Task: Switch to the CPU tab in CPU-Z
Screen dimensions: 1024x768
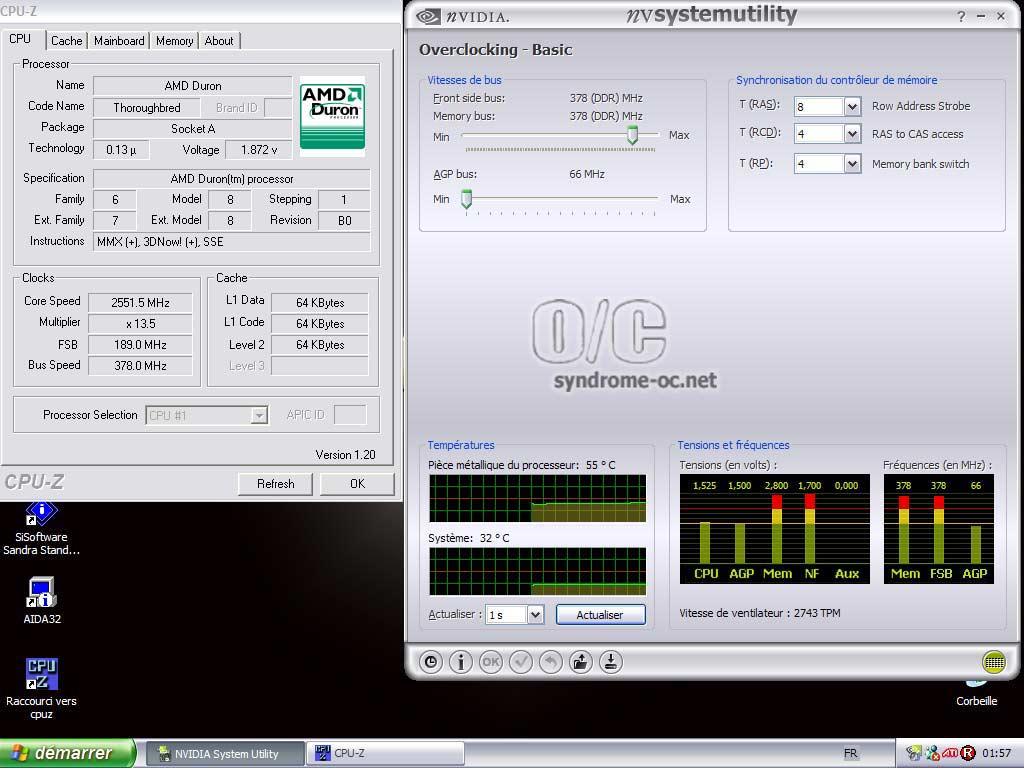Action: (x=20, y=39)
